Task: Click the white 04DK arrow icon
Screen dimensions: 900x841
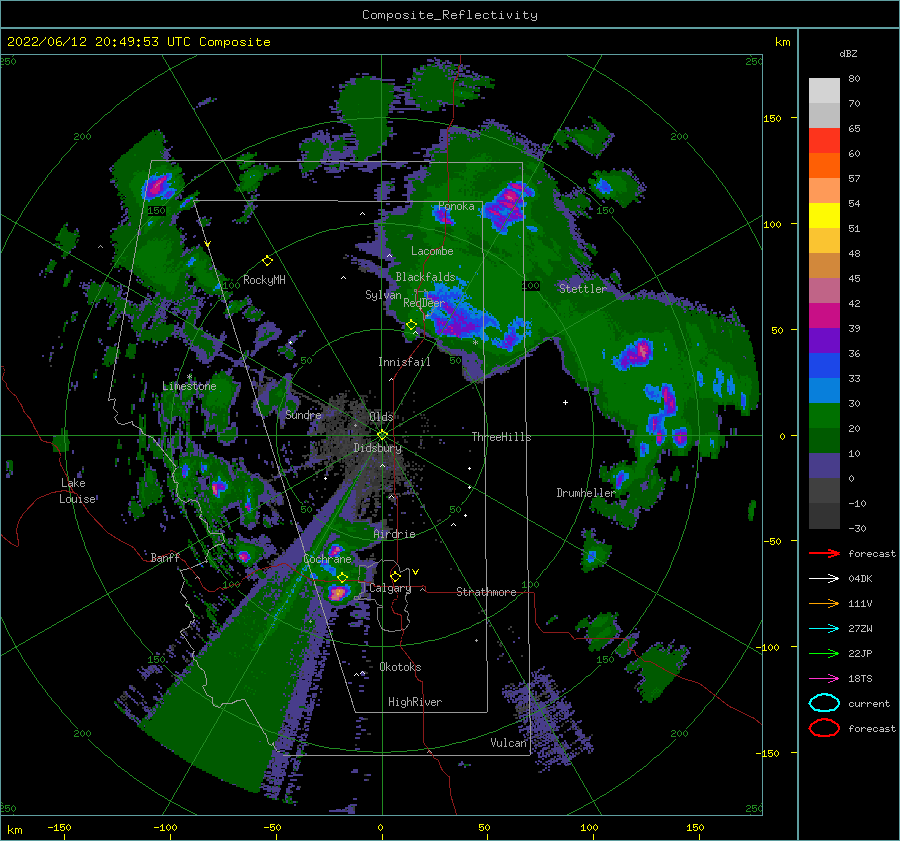Action: pyautogui.click(x=824, y=579)
